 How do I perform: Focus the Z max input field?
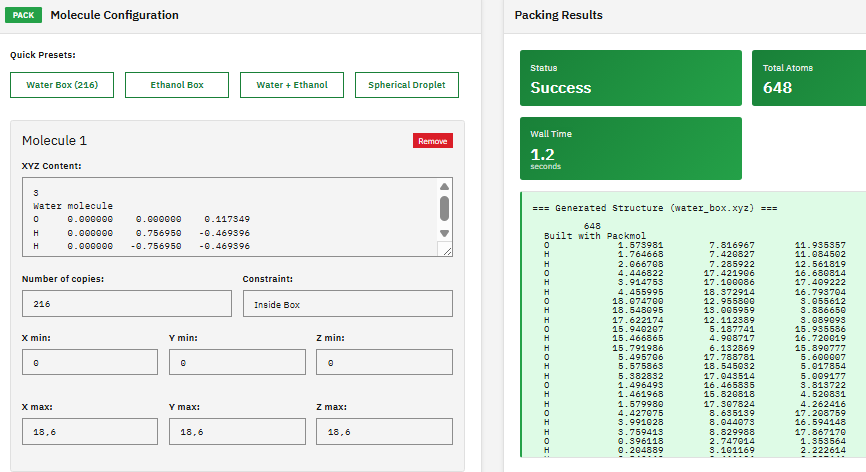click(384, 431)
